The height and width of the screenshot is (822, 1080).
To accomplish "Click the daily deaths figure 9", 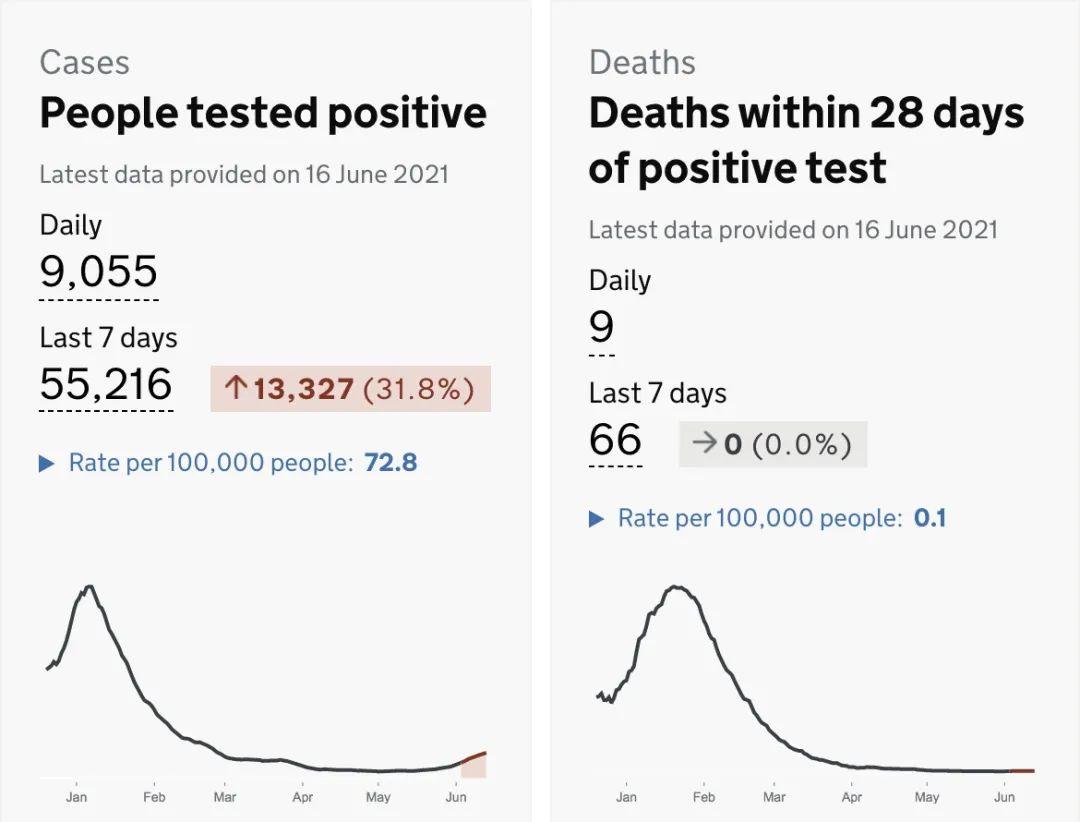I will tap(601, 328).
